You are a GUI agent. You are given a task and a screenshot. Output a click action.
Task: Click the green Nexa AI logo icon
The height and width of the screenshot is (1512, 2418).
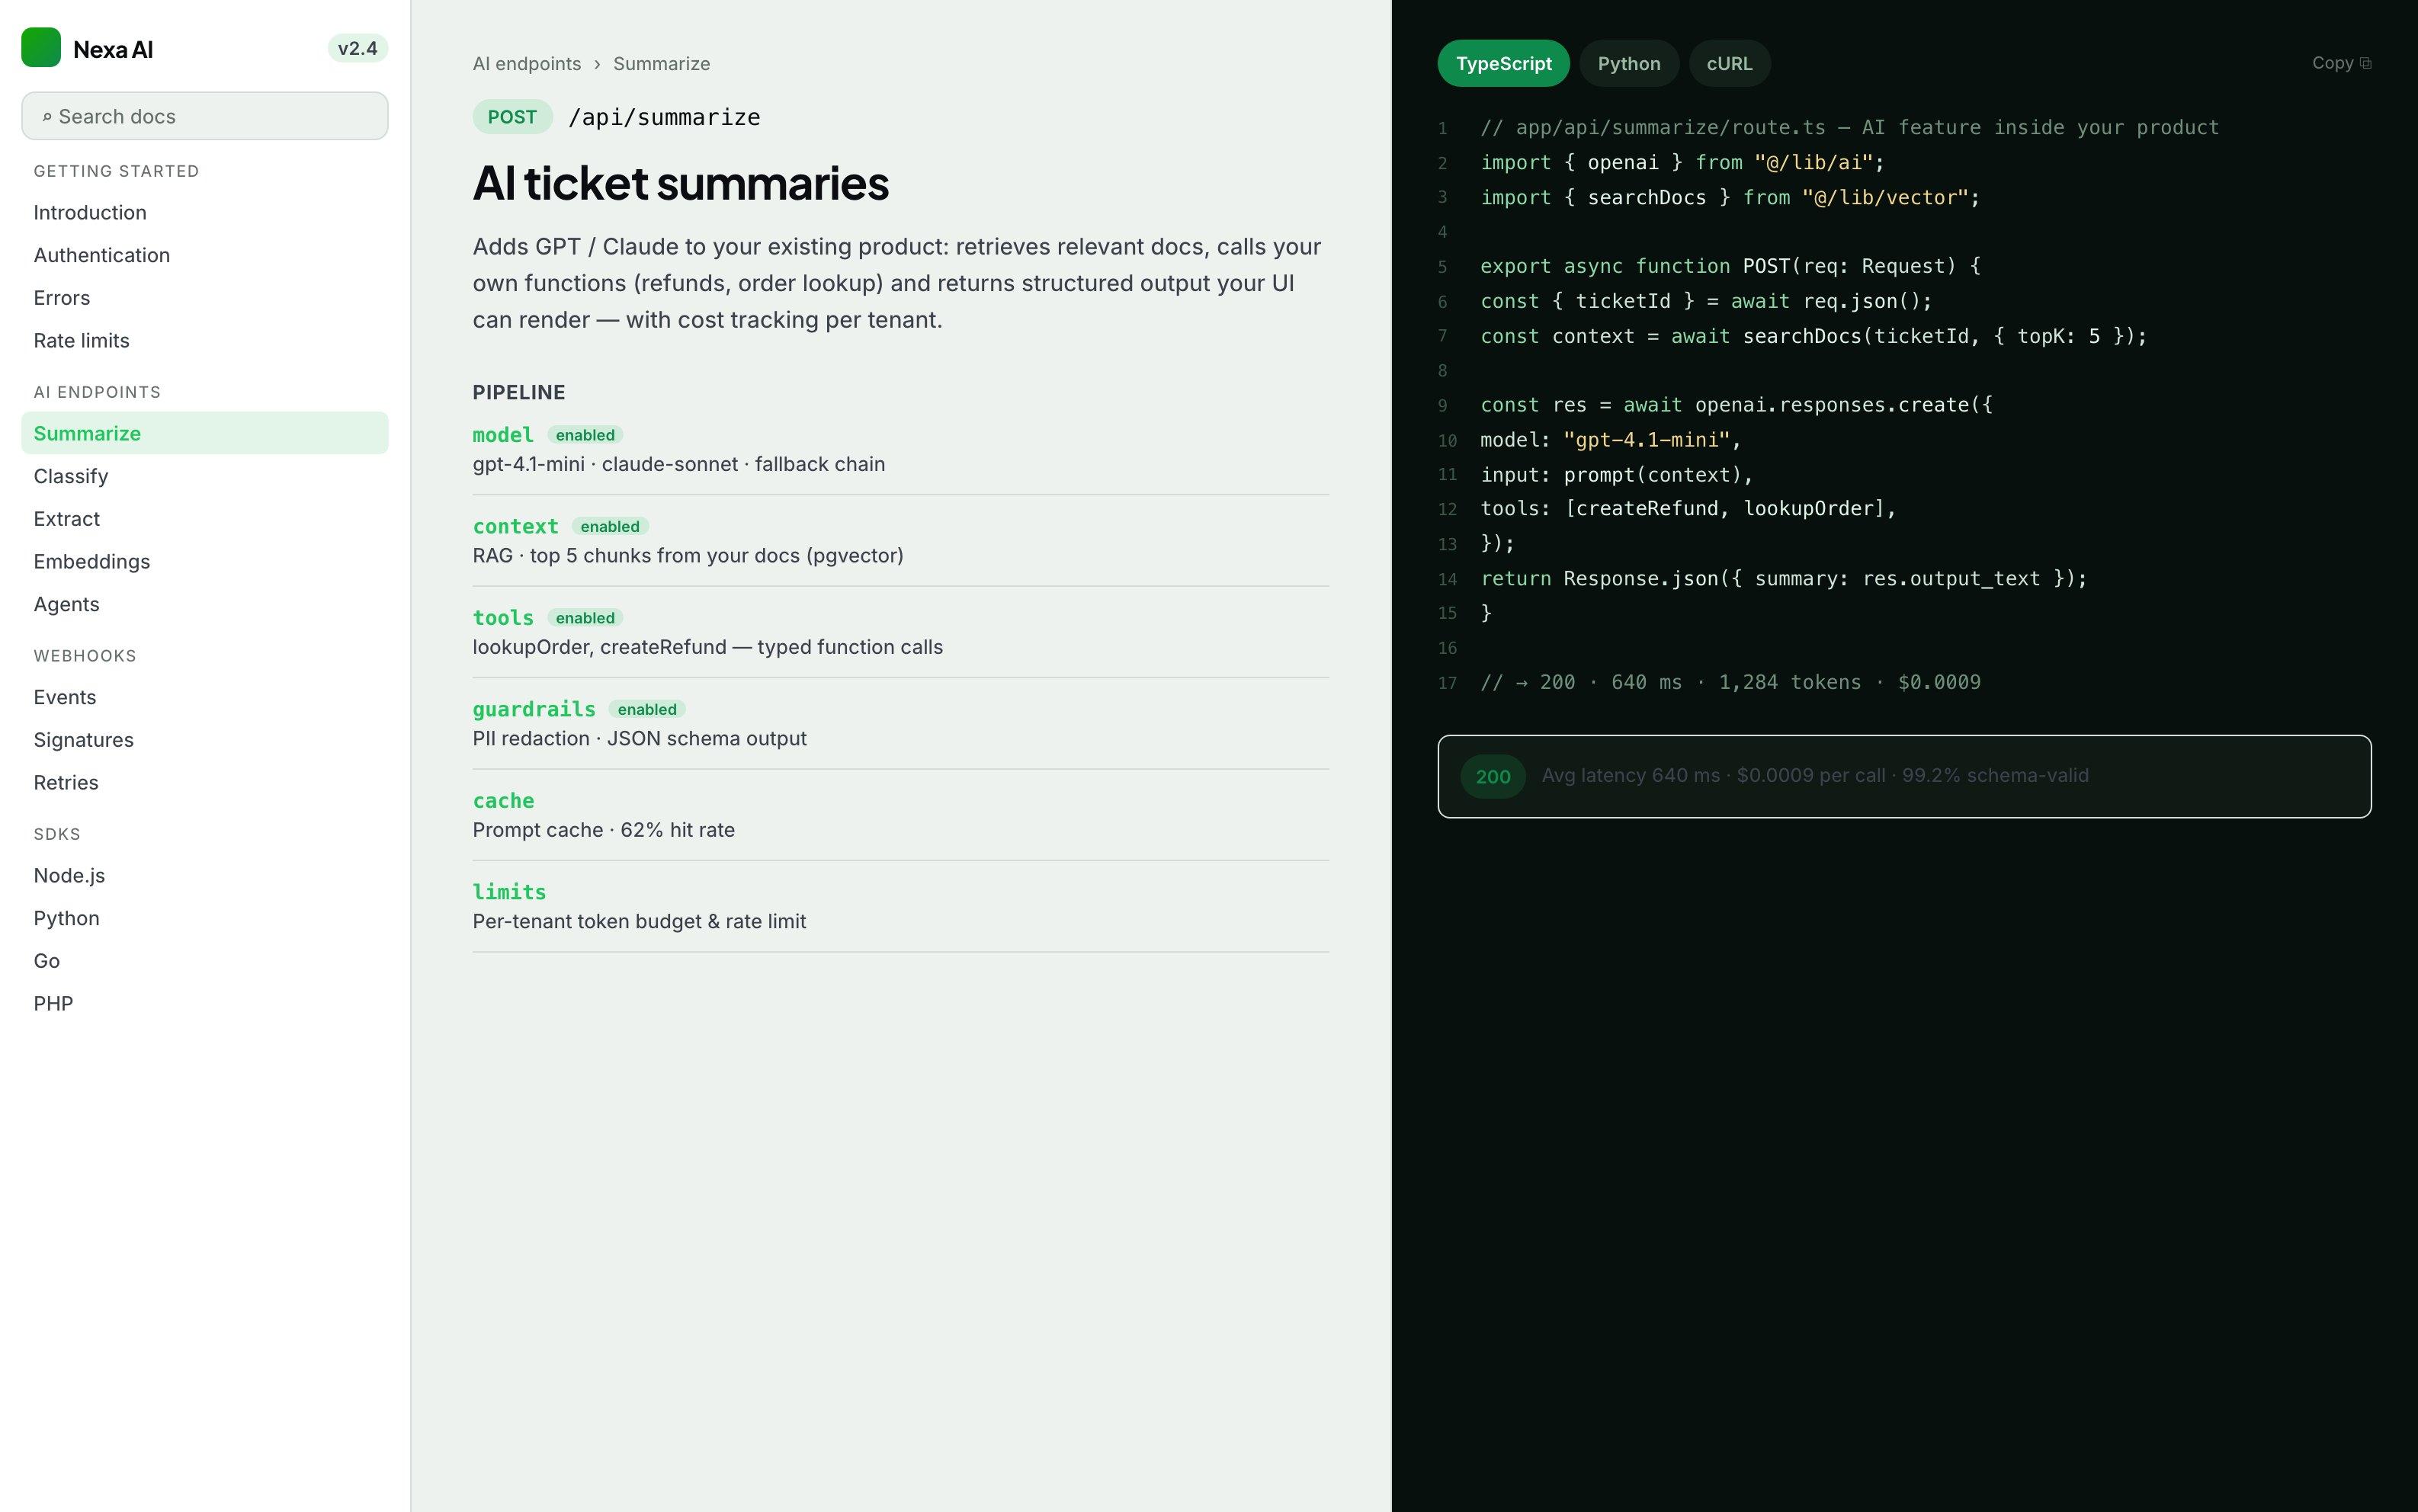point(41,48)
